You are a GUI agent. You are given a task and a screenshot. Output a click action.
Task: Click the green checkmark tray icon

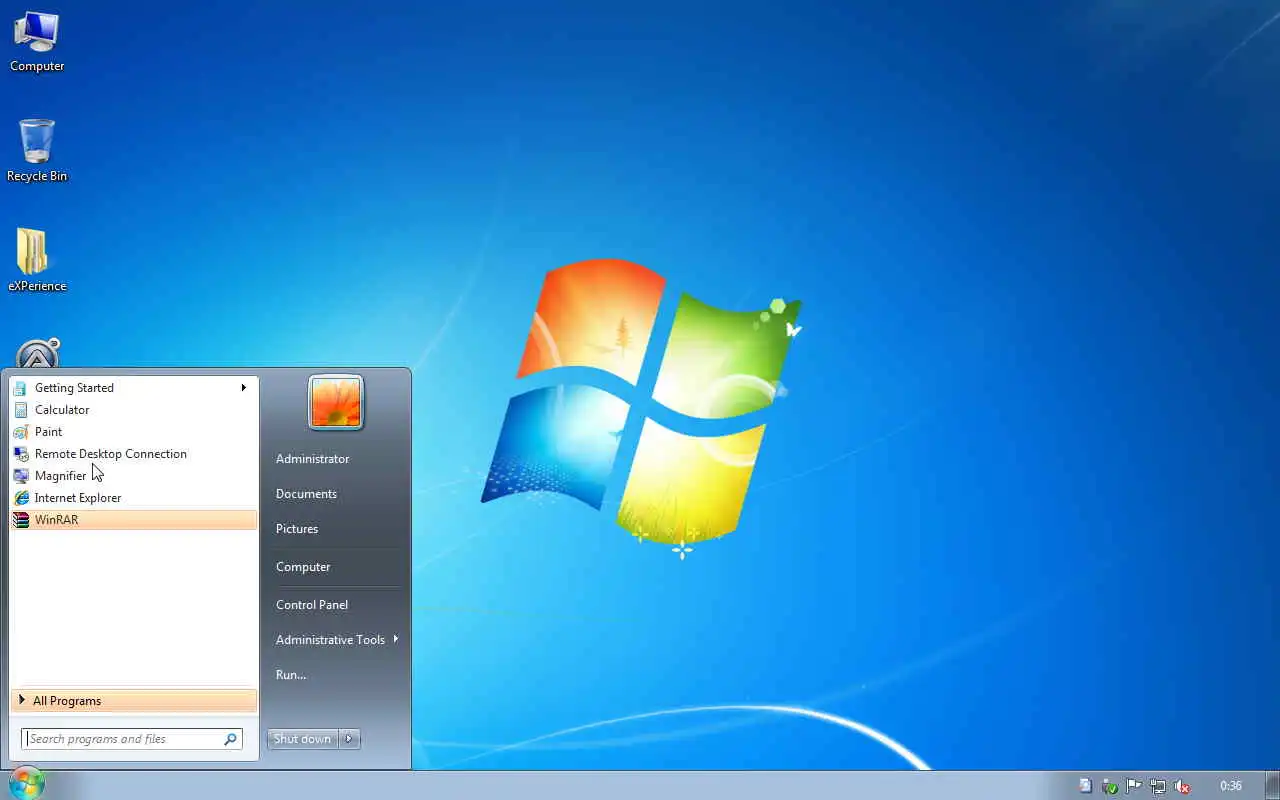pos(1110,786)
